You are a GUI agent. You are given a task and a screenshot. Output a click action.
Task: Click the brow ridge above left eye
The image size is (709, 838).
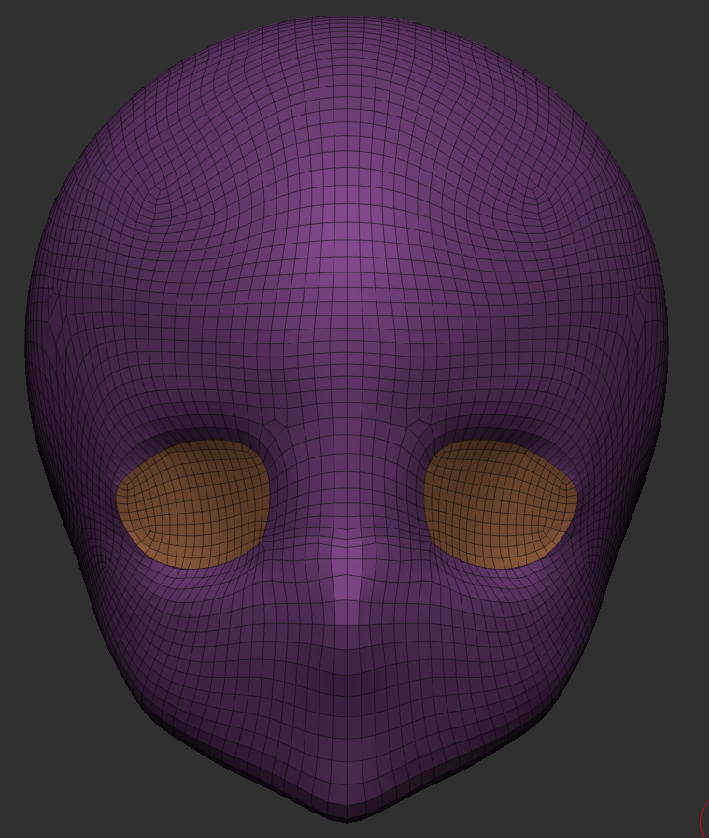coord(195,425)
